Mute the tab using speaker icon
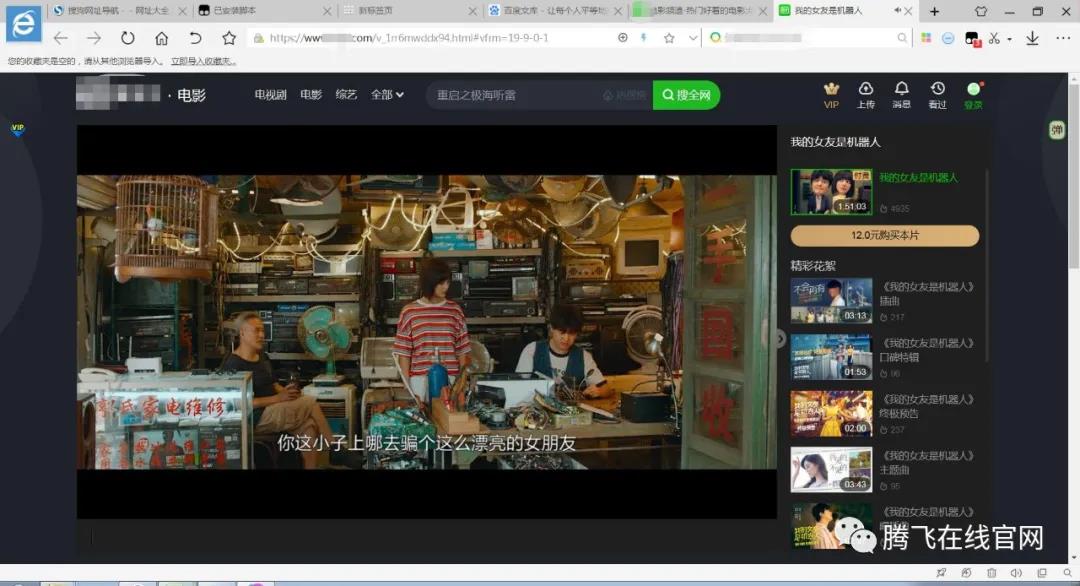The image size is (1080, 586). (x=897, y=11)
